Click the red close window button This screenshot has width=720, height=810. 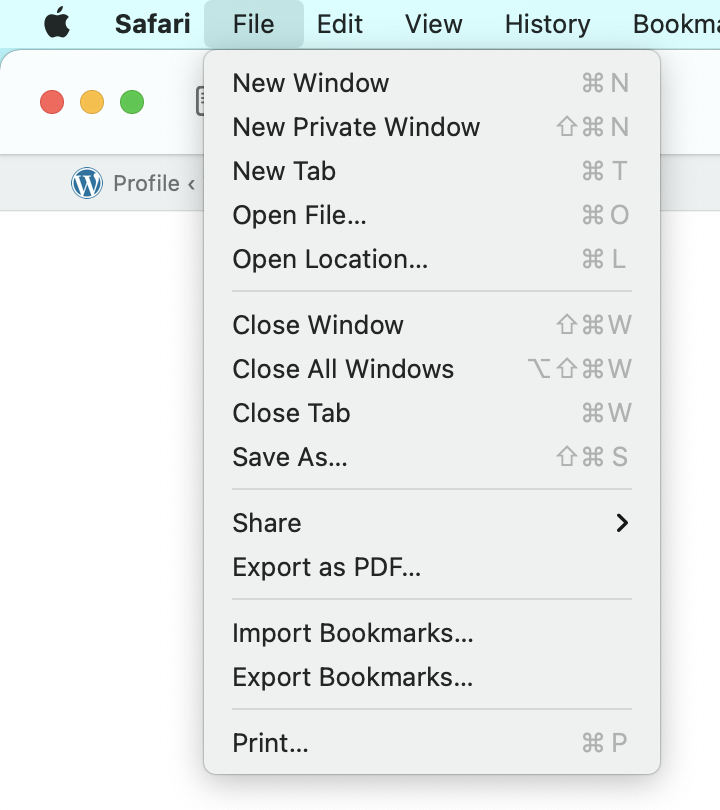click(x=52, y=102)
